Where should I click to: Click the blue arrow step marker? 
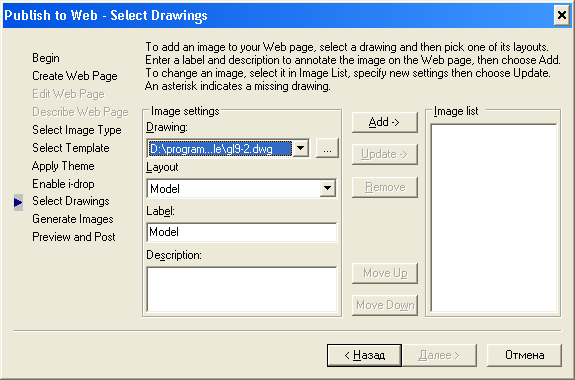pyautogui.click(x=18, y=202)
